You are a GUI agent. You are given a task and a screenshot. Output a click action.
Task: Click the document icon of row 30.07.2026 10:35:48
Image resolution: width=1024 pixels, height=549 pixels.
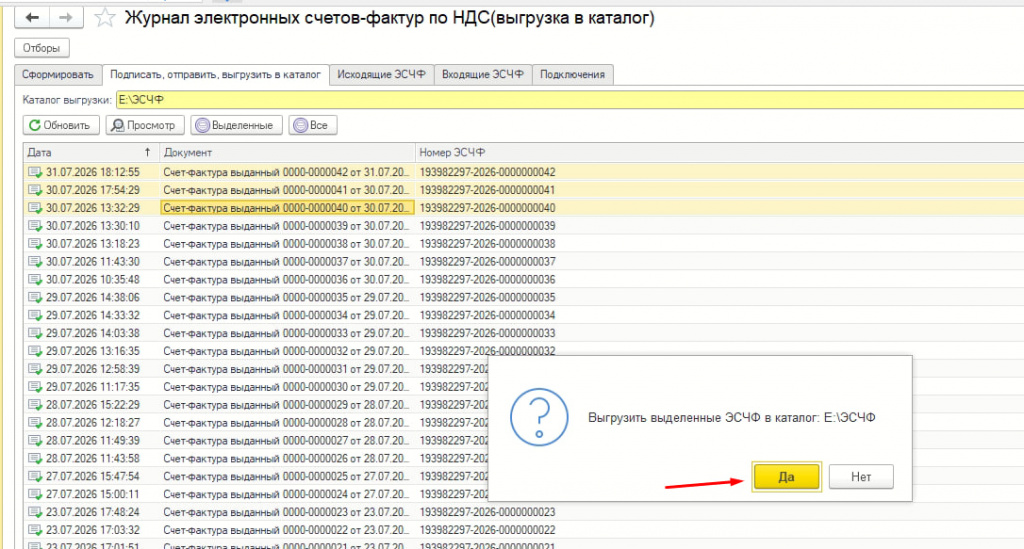[x=35, y=279]
